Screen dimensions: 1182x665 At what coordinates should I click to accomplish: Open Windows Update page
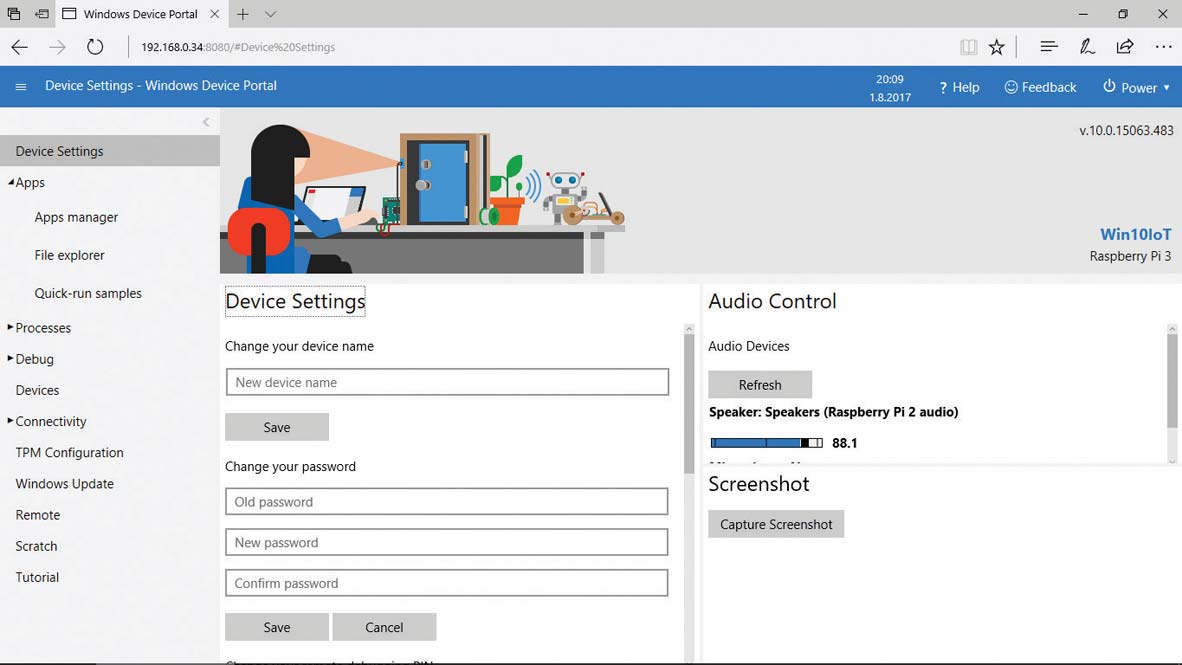[x=65, y=483]
